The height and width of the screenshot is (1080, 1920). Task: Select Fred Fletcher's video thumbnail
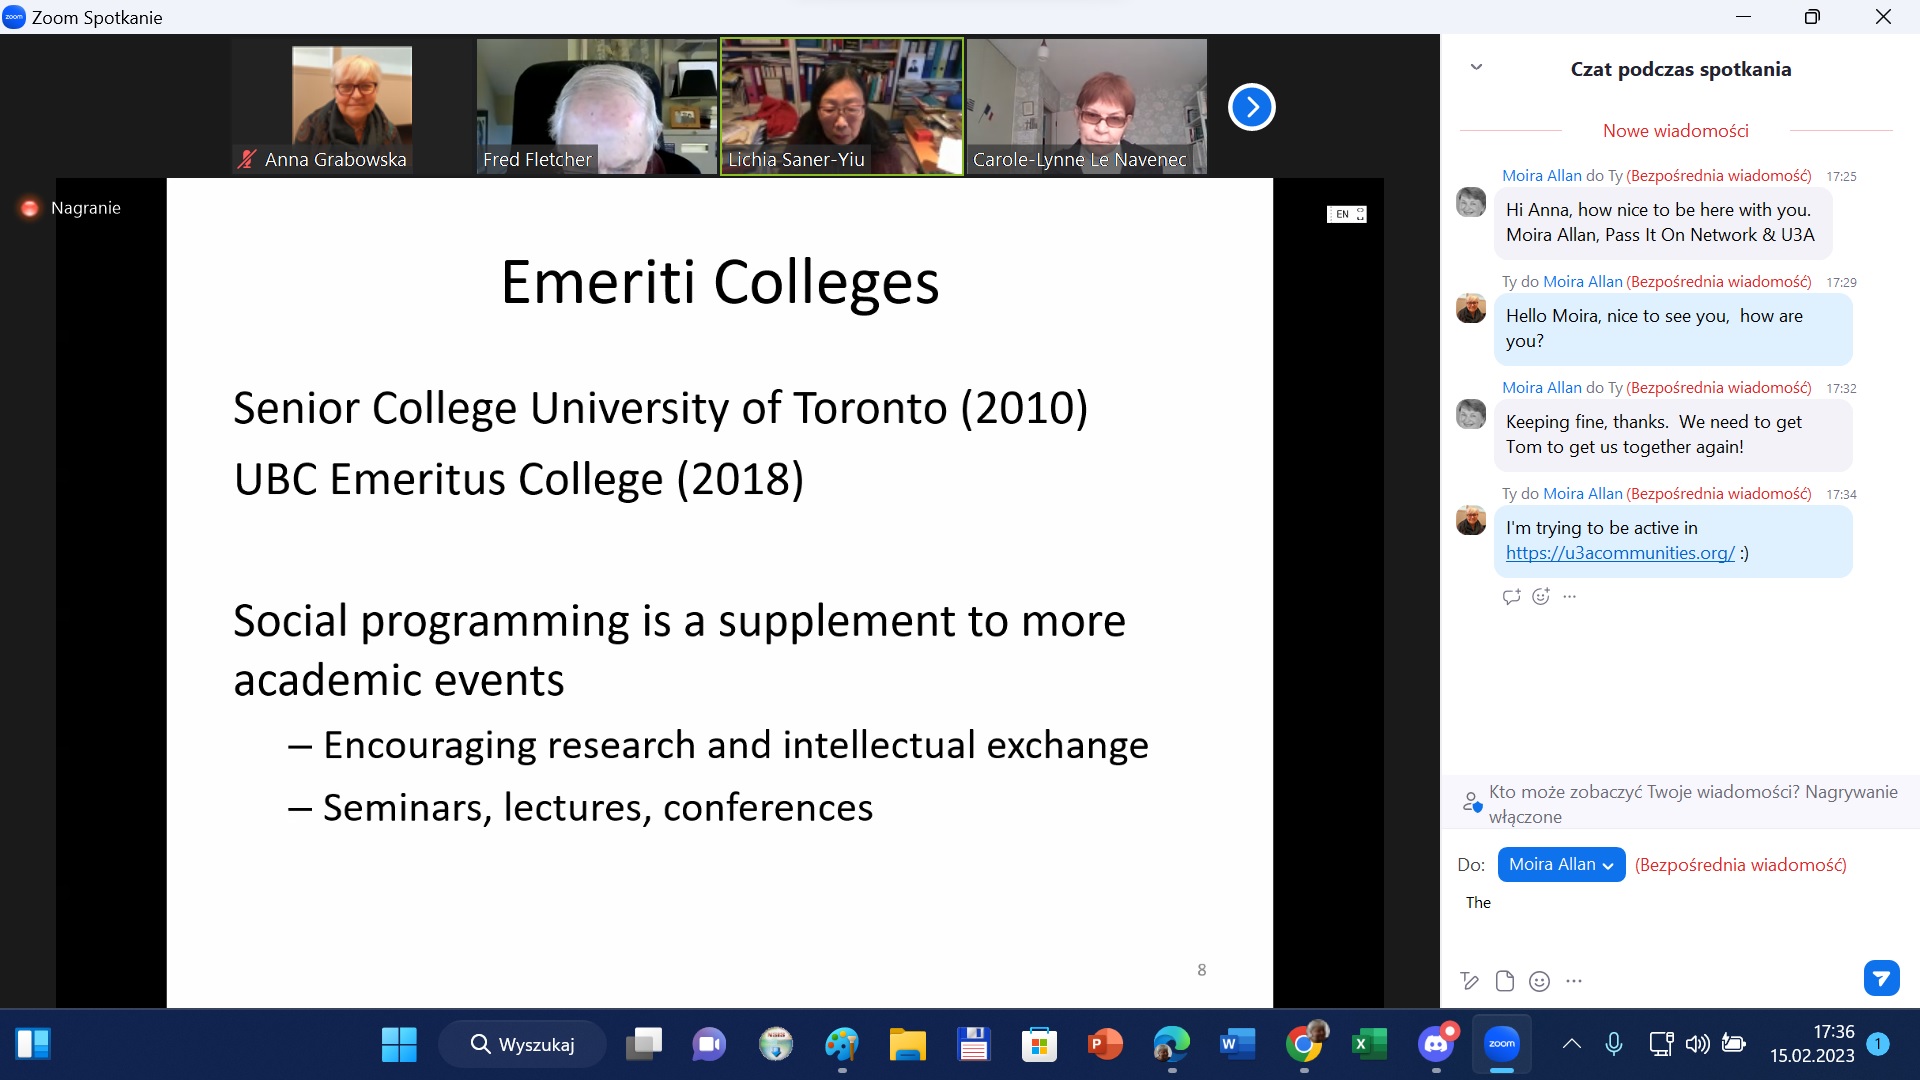(x=597, y=106)
